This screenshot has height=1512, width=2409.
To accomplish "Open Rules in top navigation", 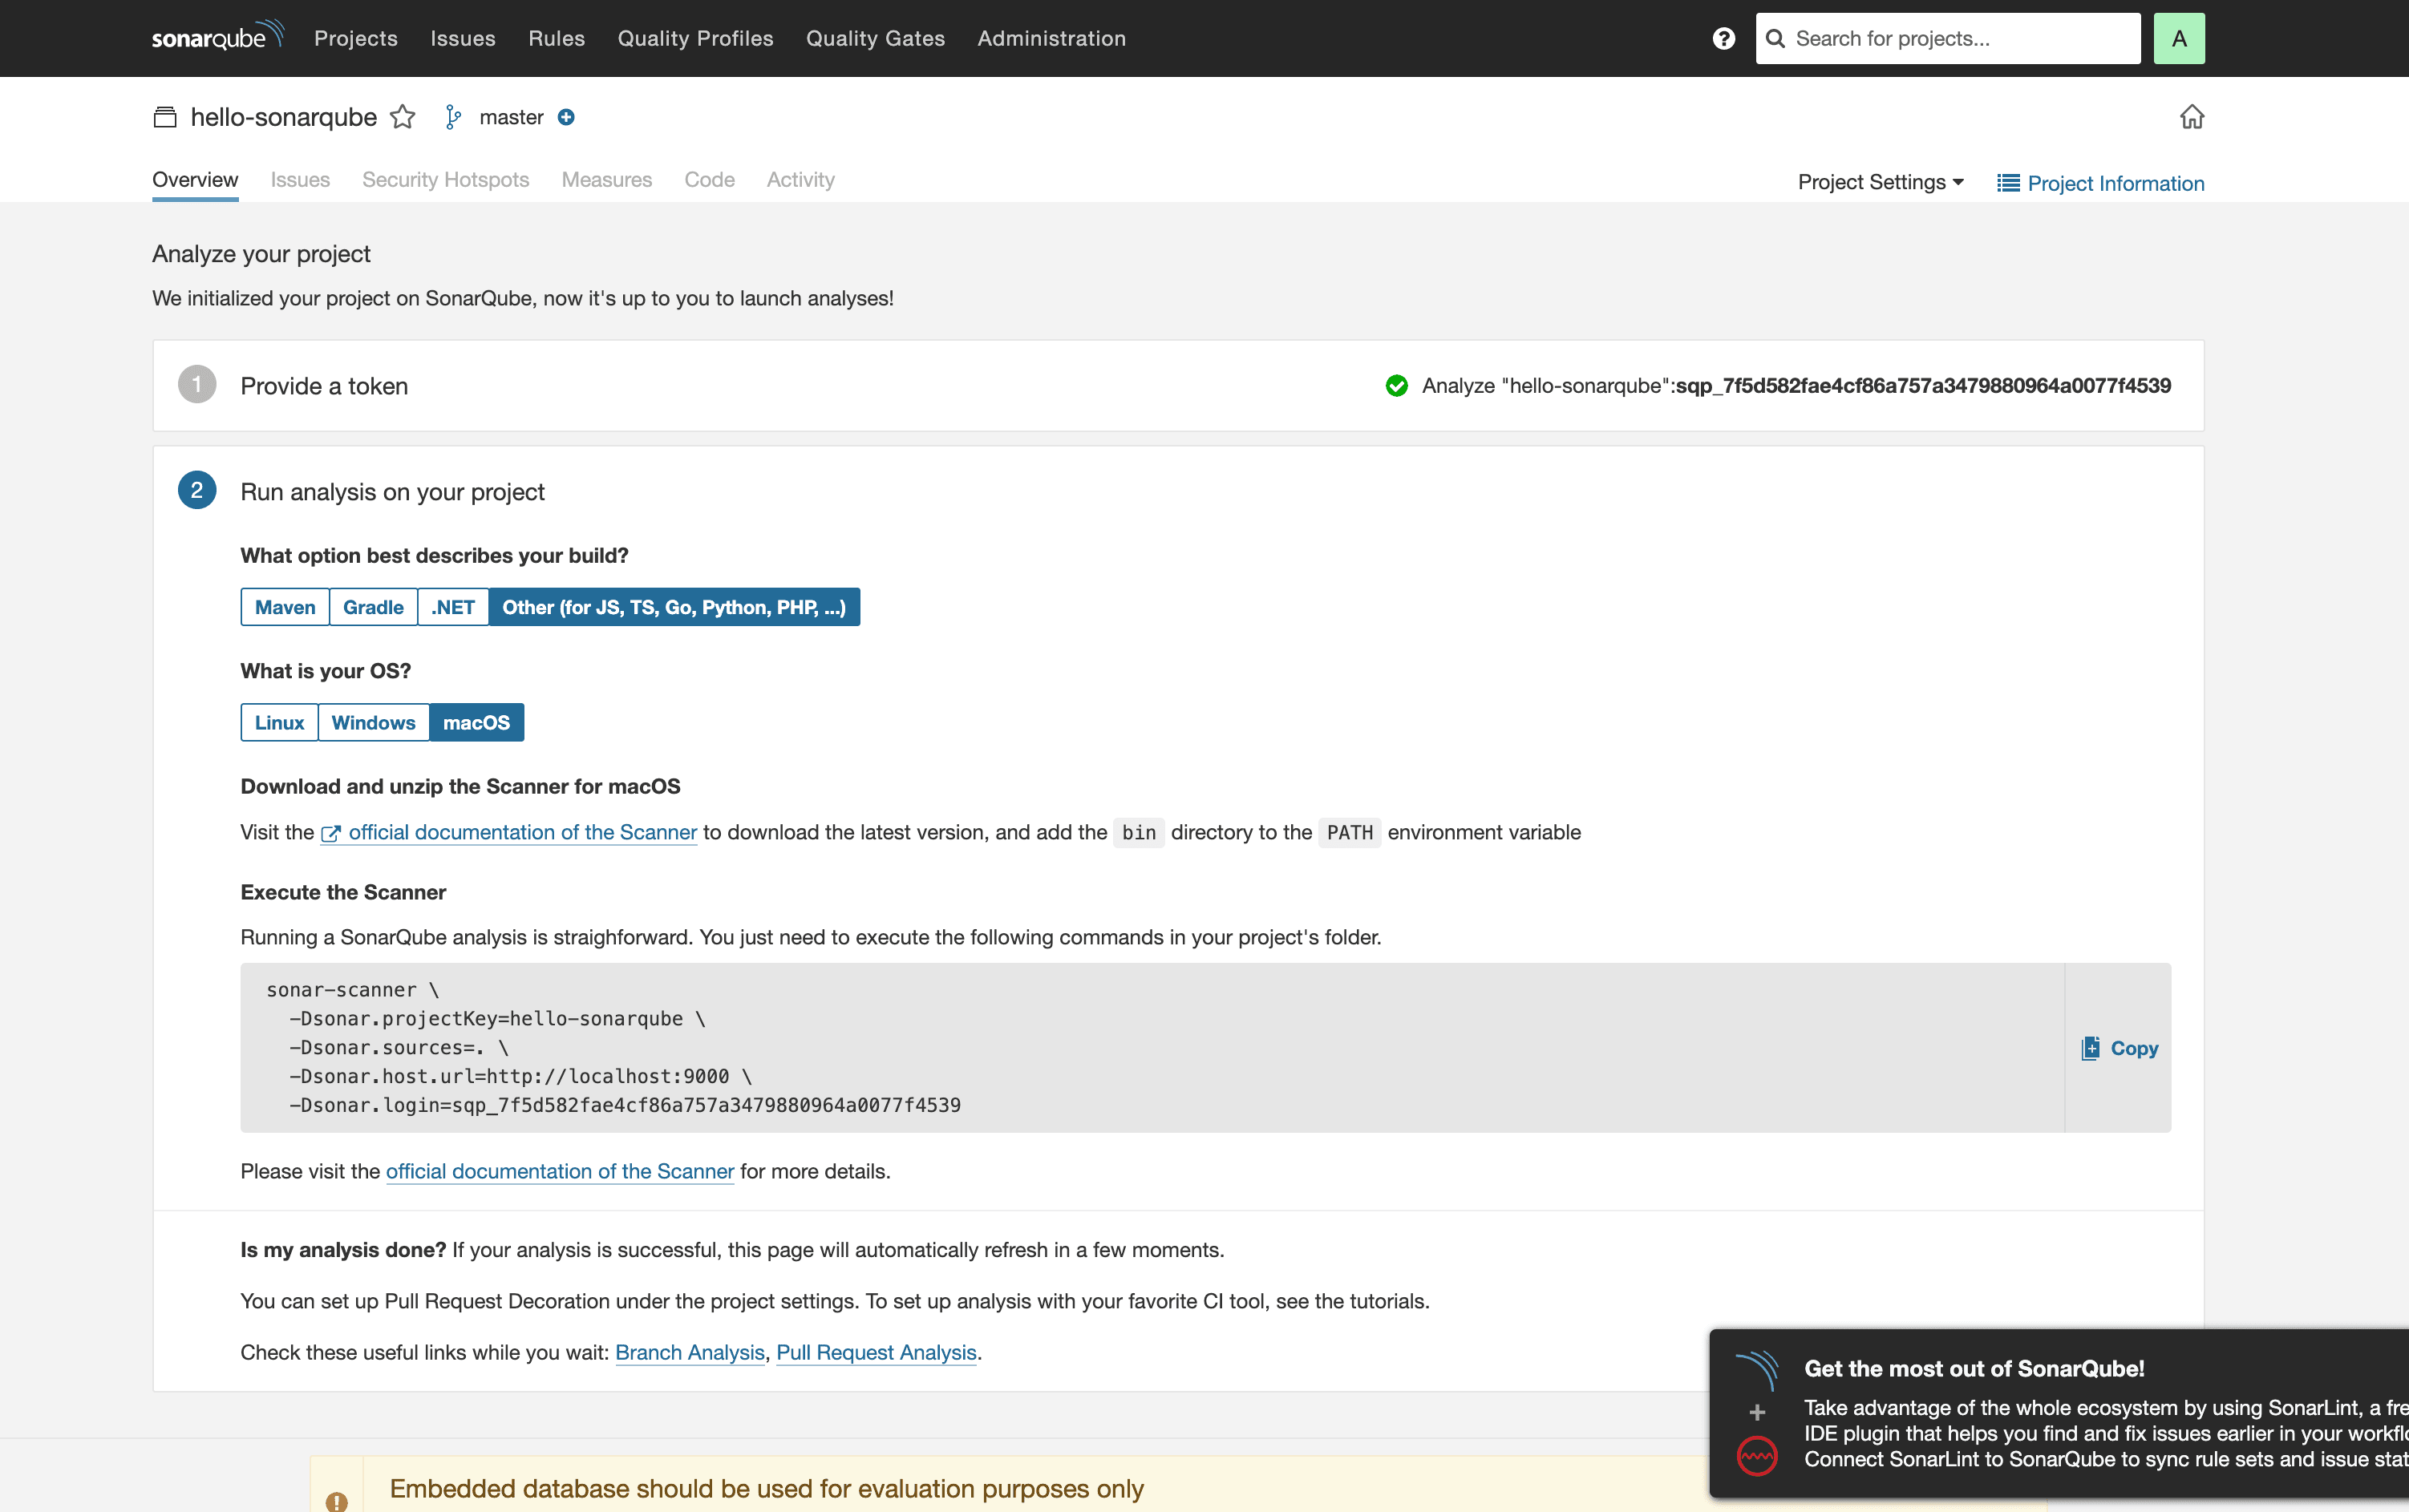I will pos(556,38).
